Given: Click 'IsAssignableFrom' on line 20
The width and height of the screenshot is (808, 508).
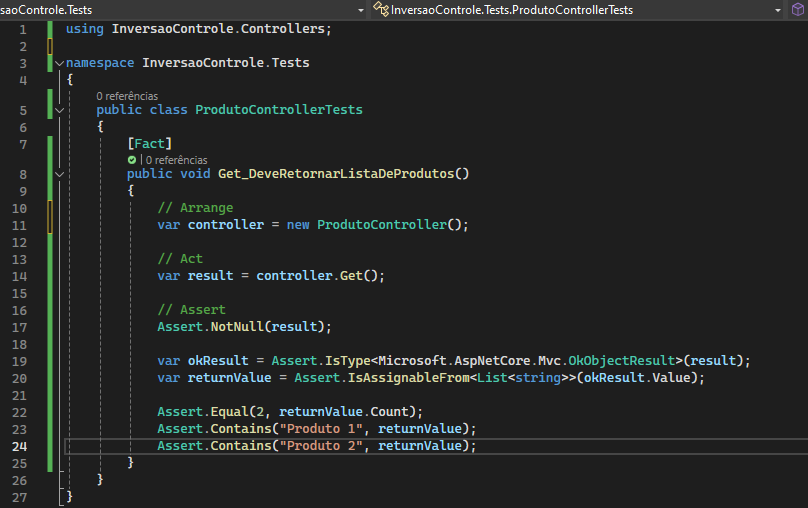Looking at the screenshot, I should click(408, 378).
